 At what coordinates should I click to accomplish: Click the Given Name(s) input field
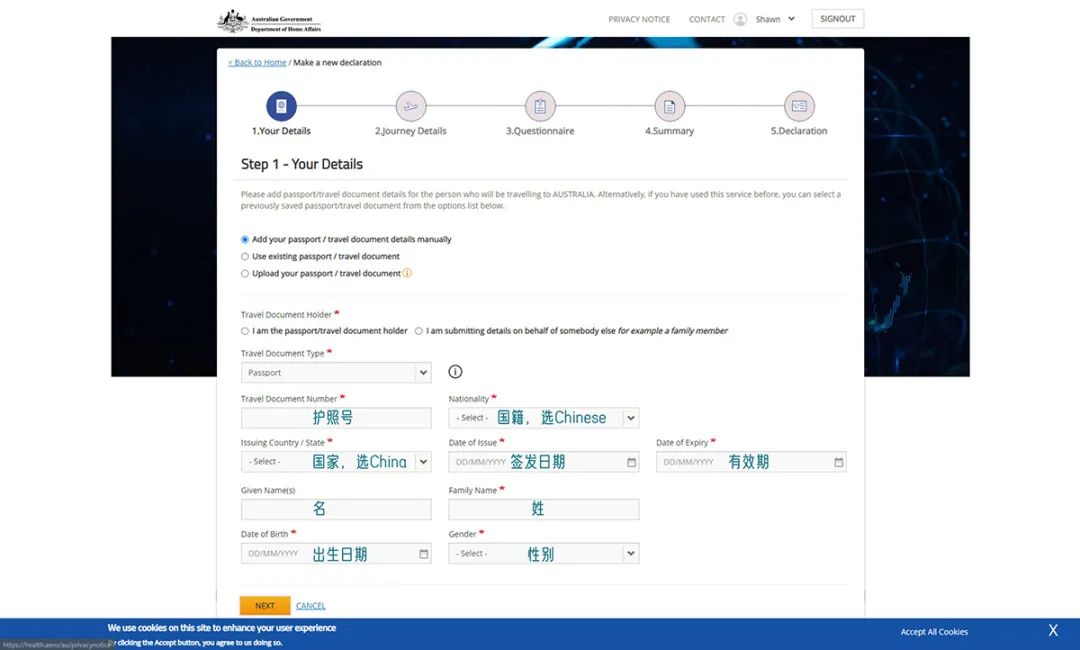336,510
